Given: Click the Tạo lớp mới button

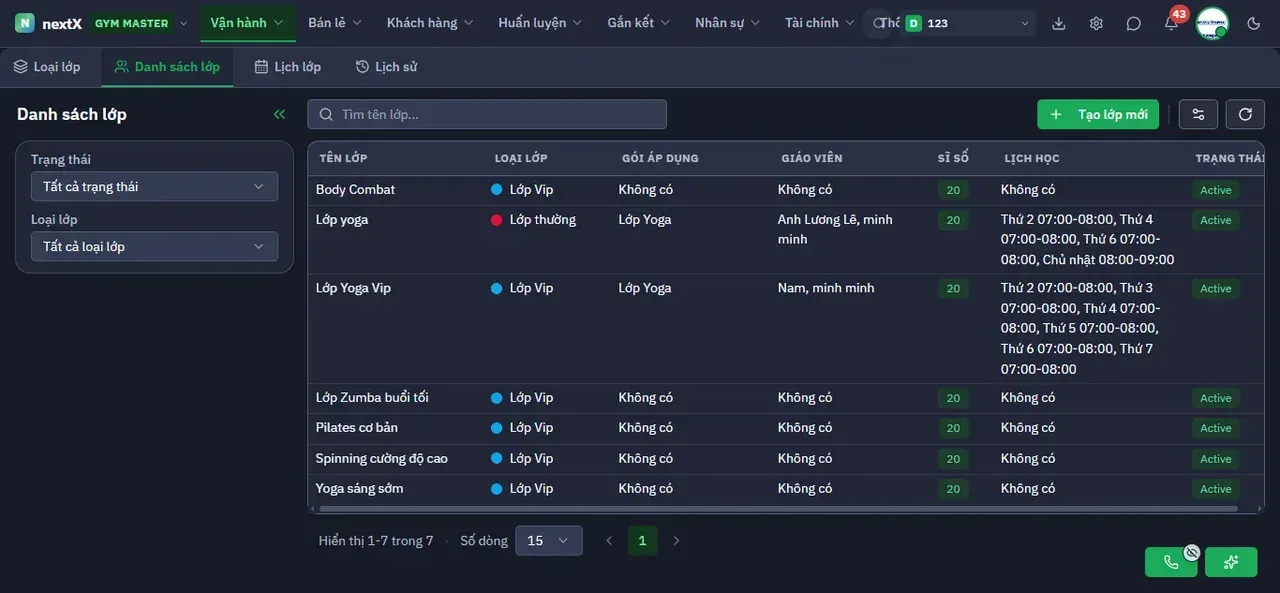Looking at the screenshot, I should pyautogui.click(x=1098, y=114).
